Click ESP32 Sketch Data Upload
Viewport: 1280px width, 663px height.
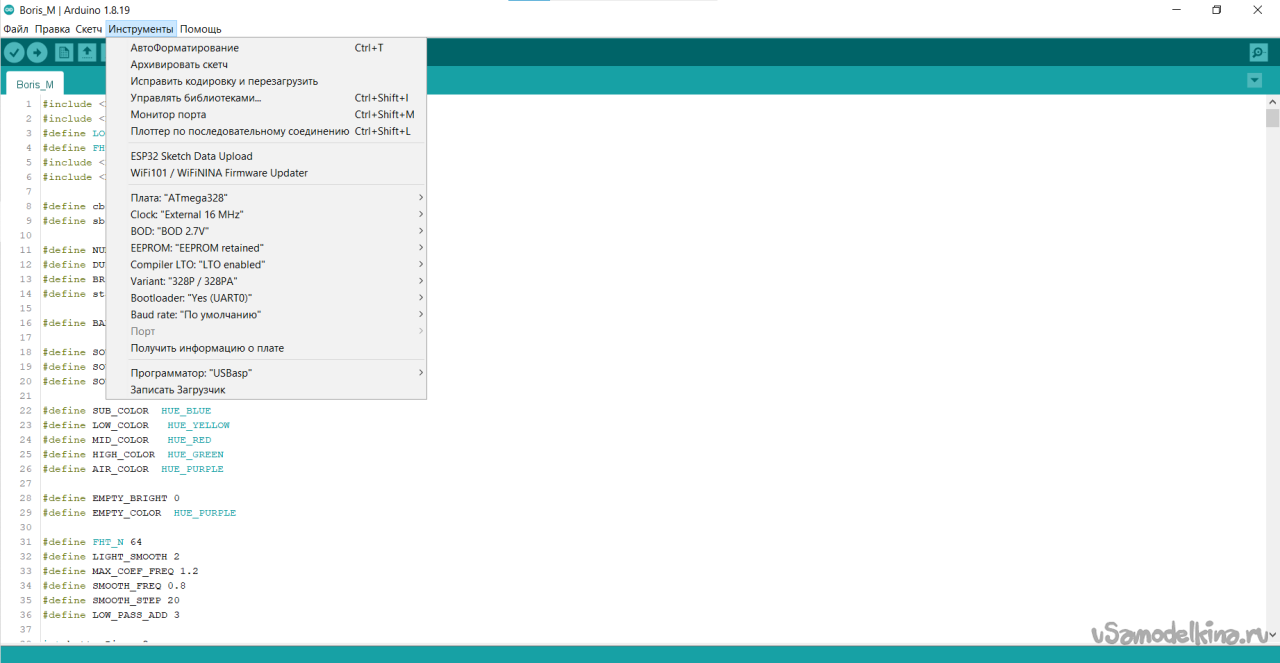click(x=192, y=156)
